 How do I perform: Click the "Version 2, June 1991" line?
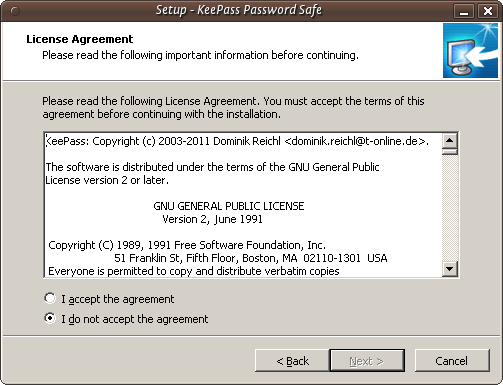coord(212,219)
